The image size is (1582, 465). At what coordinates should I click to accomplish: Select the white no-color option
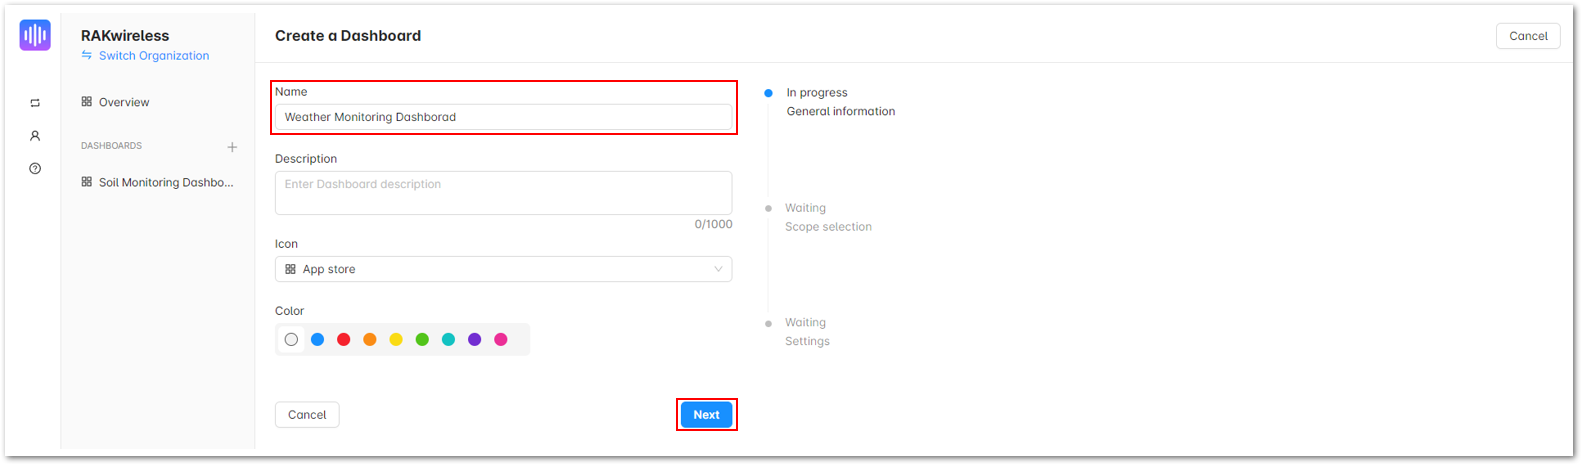coord(291,340)
